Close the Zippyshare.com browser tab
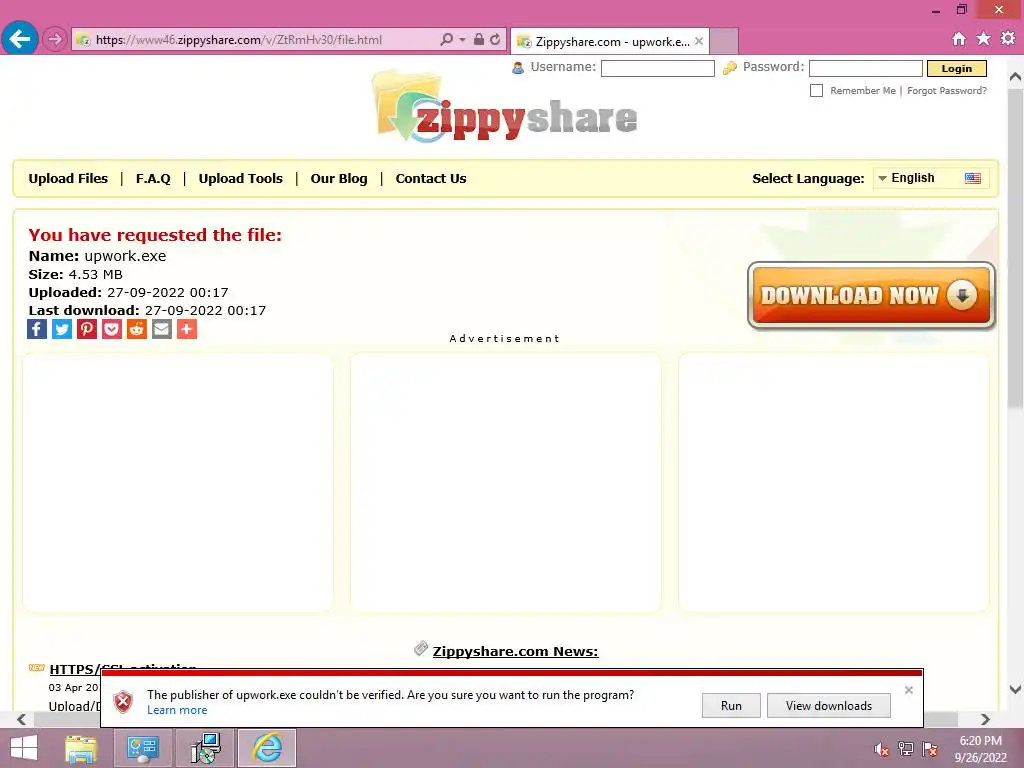 [x=699, y=41]
